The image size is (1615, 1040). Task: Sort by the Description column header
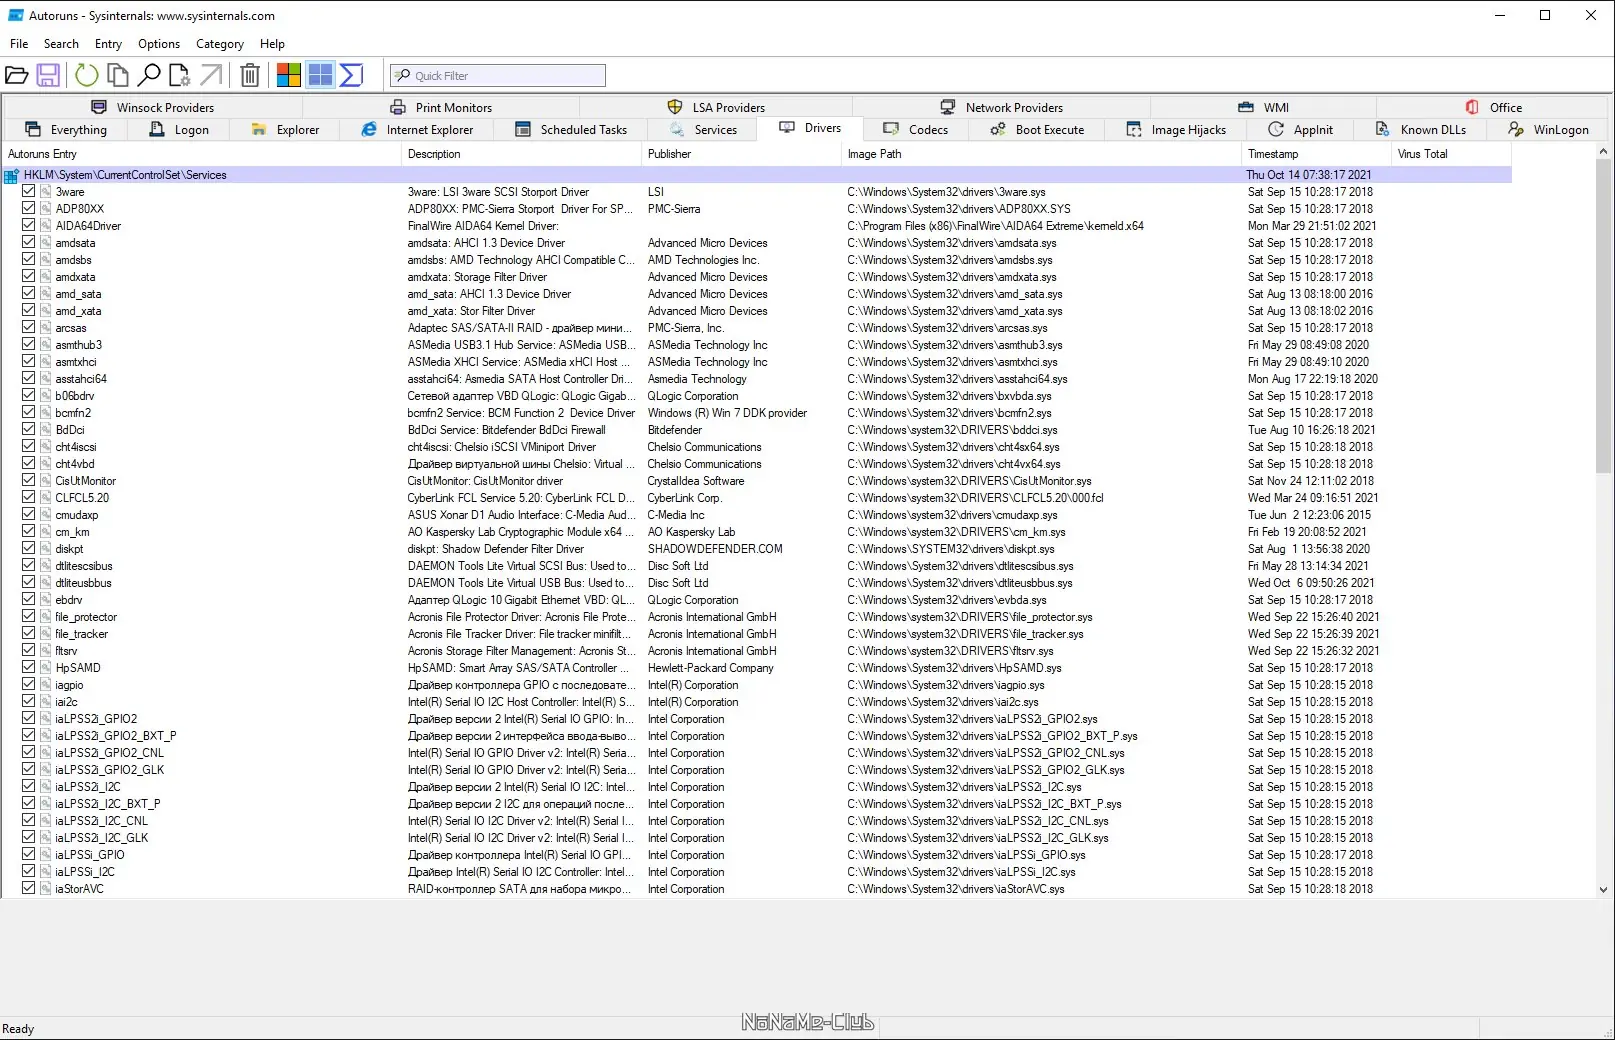point(521,154)
